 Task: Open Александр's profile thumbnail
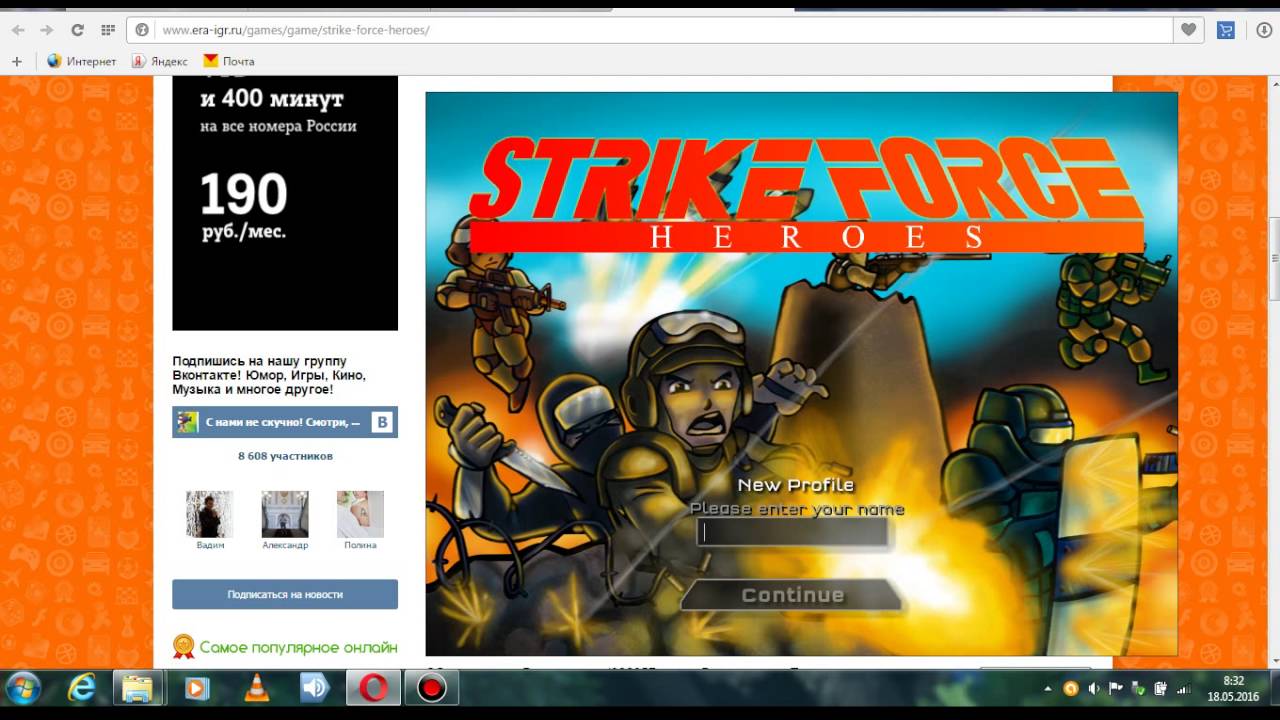tap(285, 514)
